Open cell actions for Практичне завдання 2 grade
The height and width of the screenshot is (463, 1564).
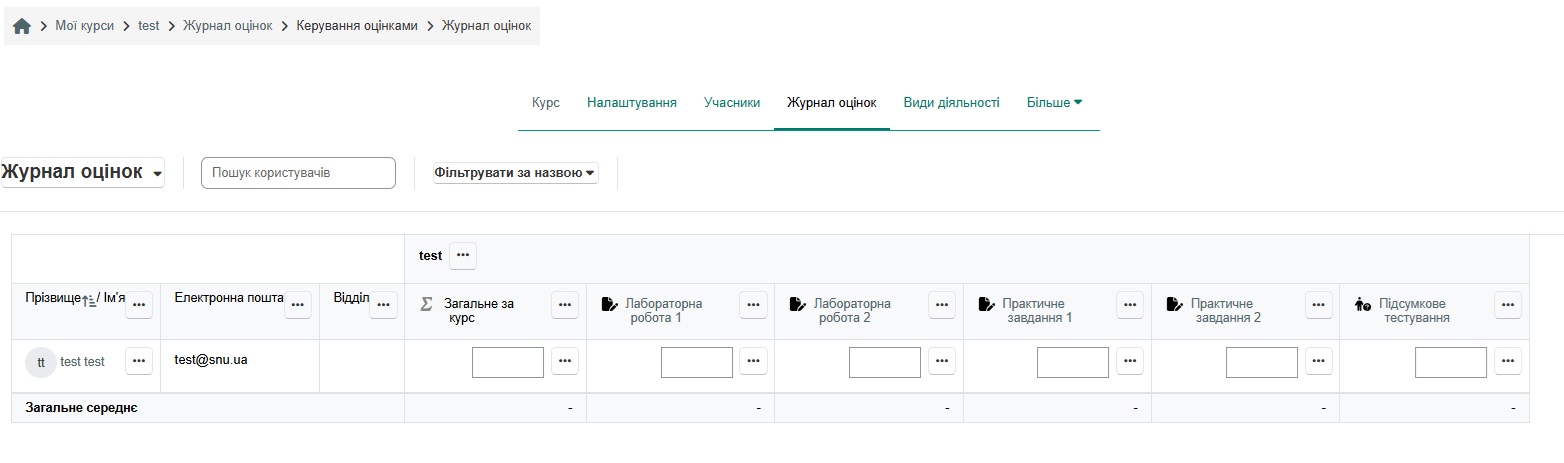(1319, 362)
